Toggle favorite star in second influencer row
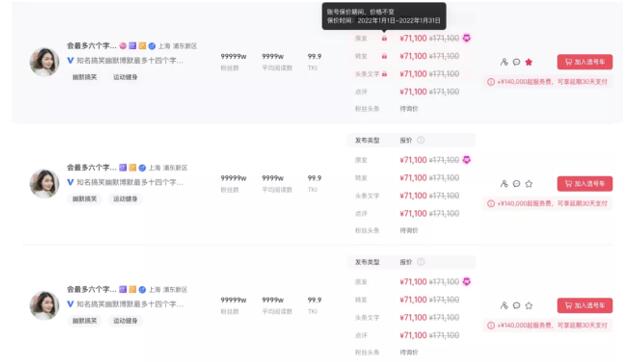 click(529, 184)
